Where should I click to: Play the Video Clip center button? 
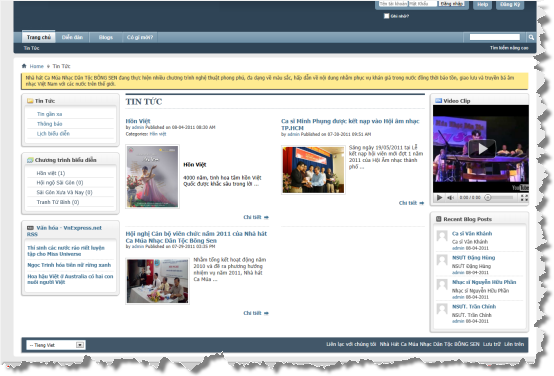coord(482,148)
